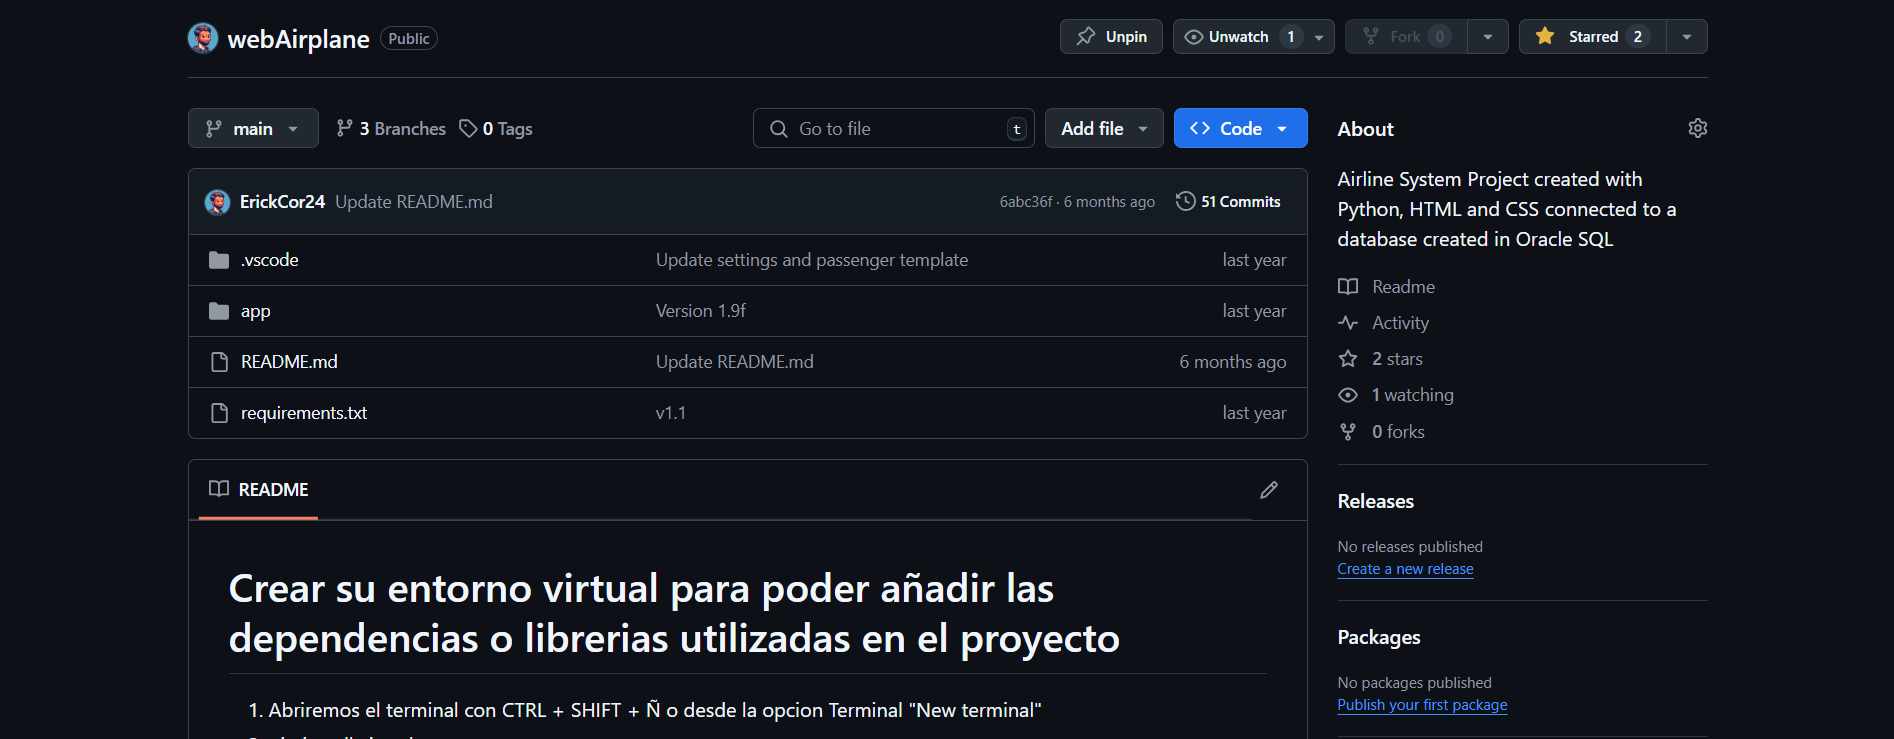Open the 'v1.1' commit message
The width and height of the screenshot is (1894, 739).
click(x=671, y=413)
